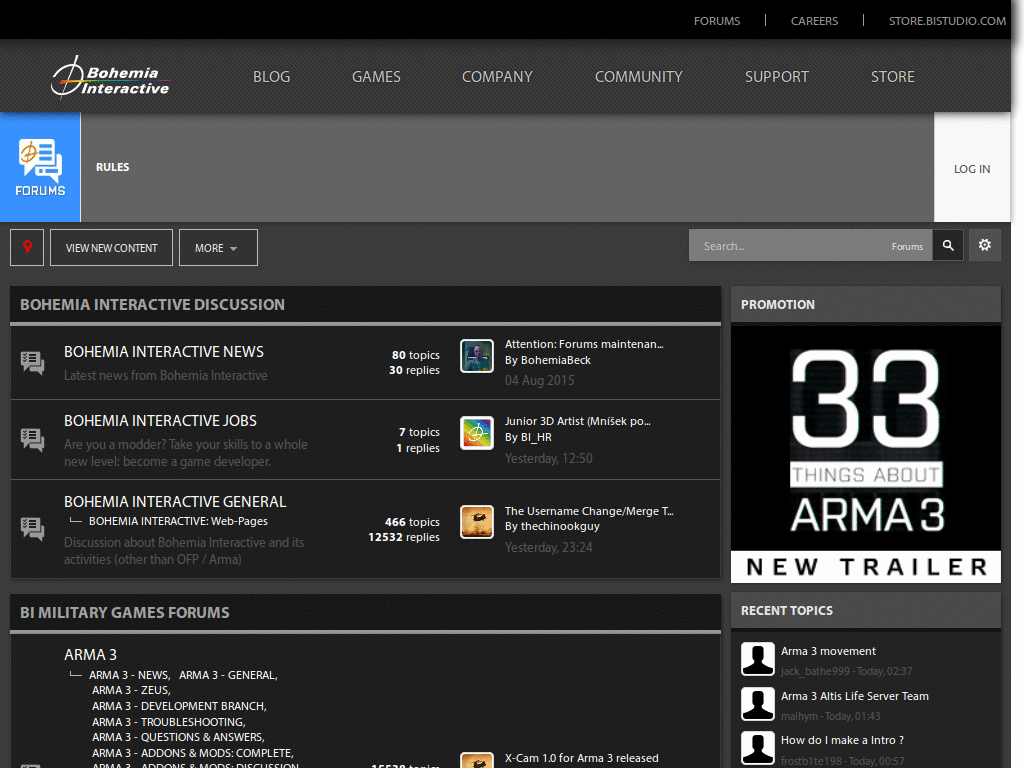Click avatar beside How do I make a Intro
The image size is (1024, 768).
pyautogui.click(x=758, y=748)
